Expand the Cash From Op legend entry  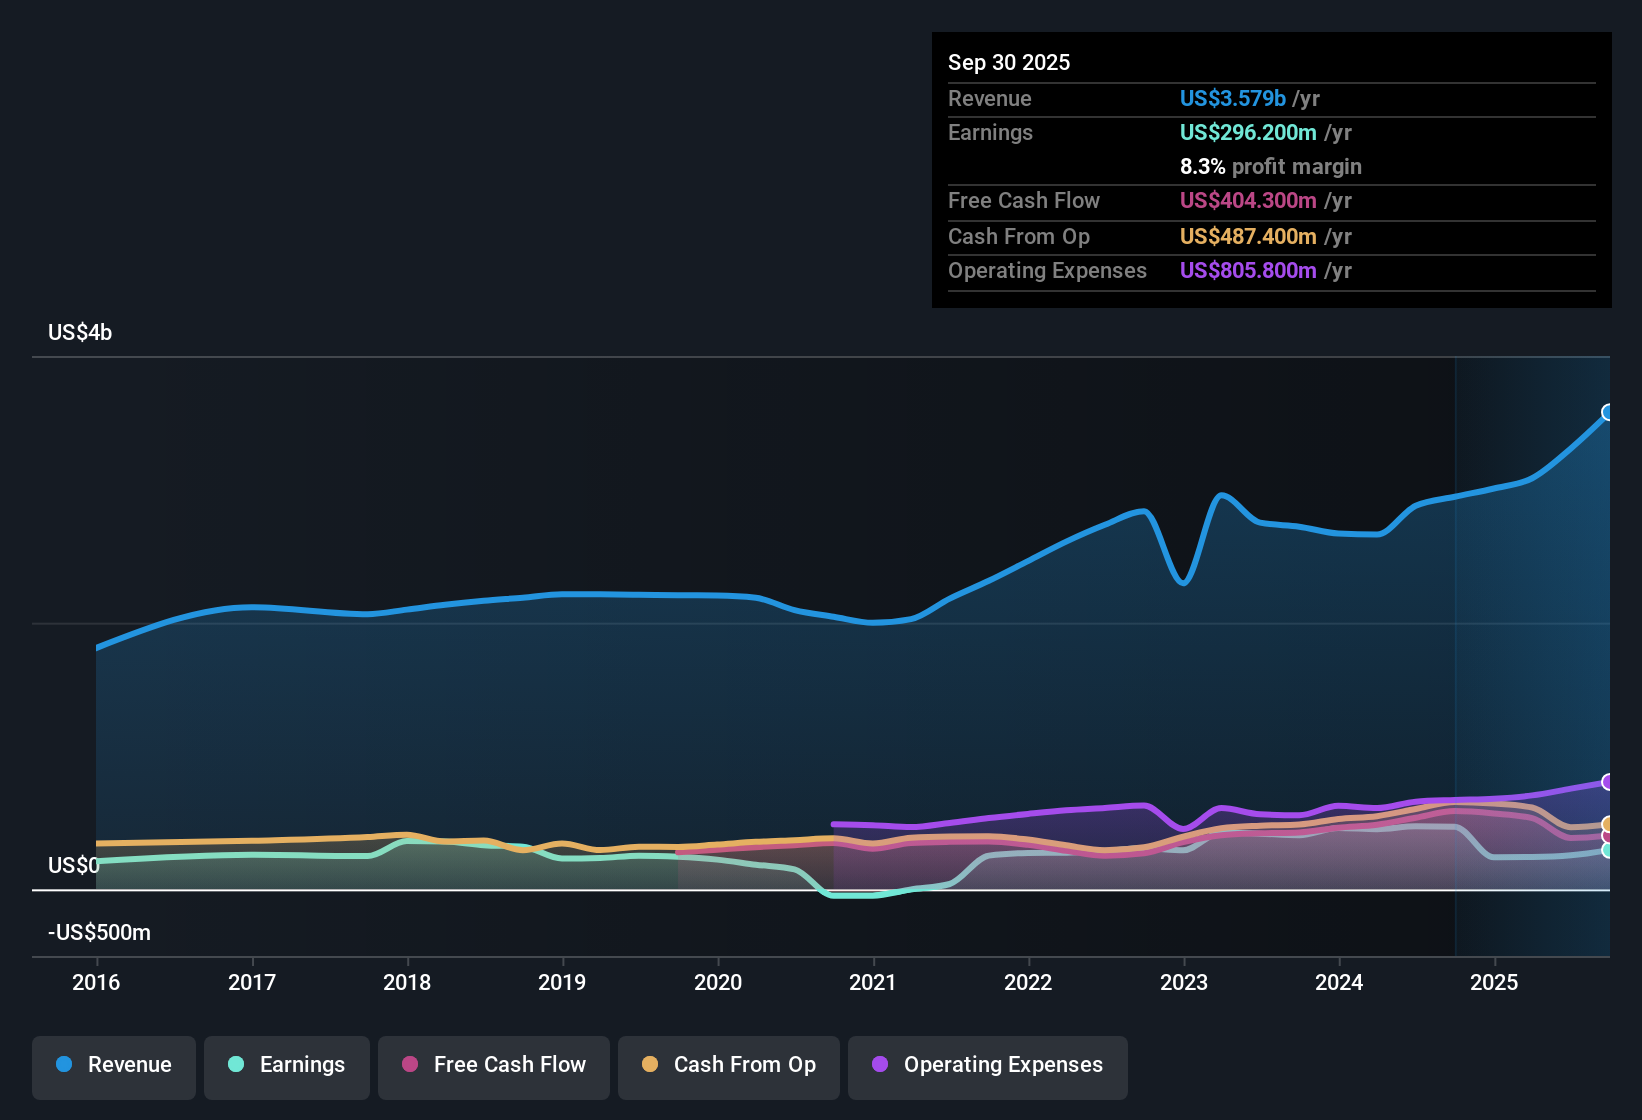[x=728, y=1067]
